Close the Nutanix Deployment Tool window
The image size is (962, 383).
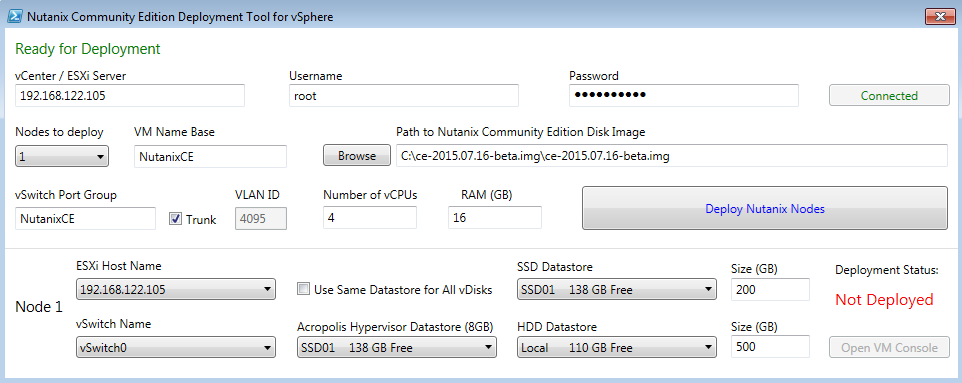pyautogui.click(x=939, y=17)
